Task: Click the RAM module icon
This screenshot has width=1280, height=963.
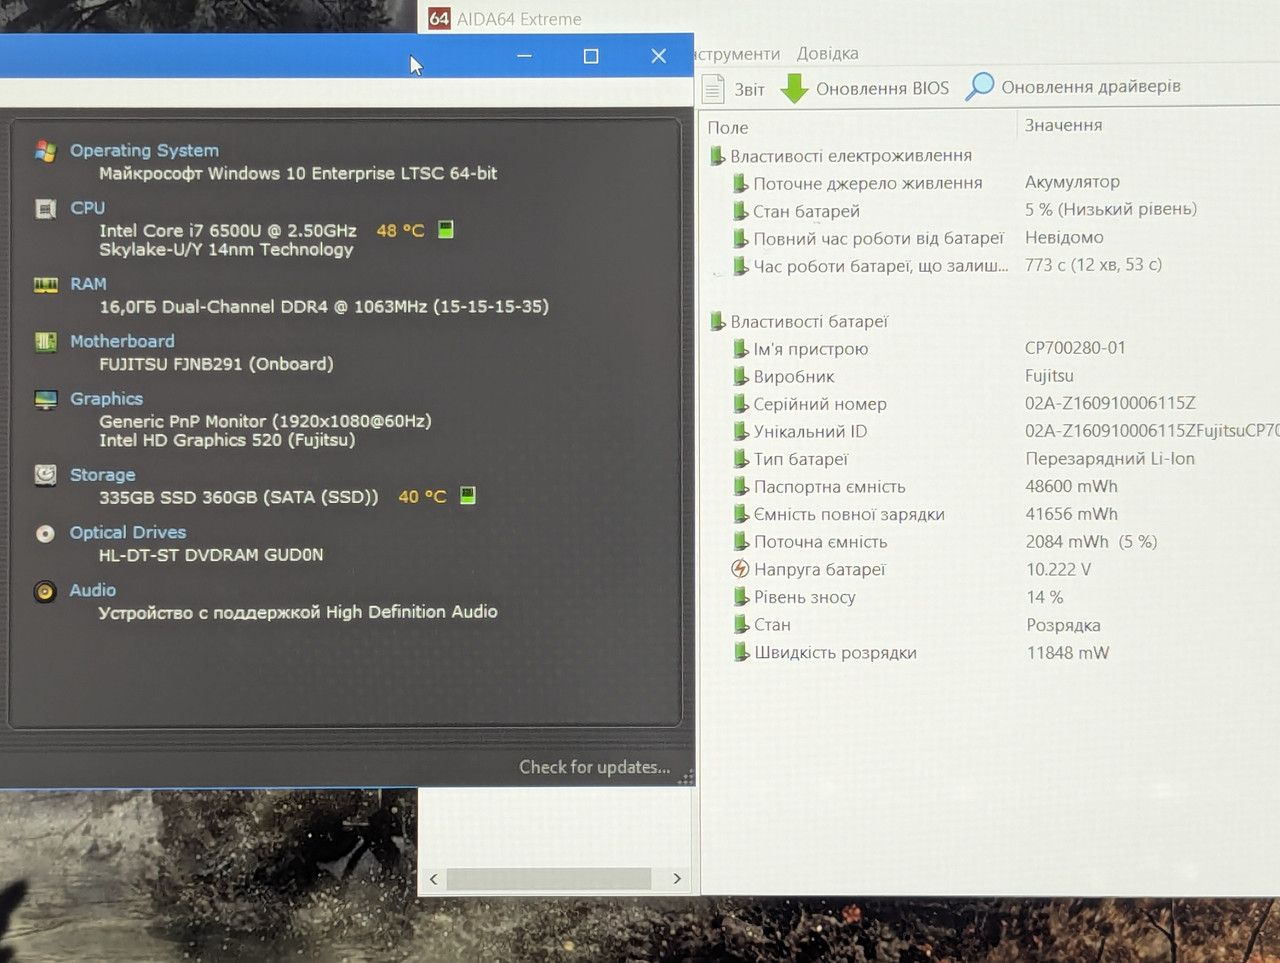Action: point(45,285)
